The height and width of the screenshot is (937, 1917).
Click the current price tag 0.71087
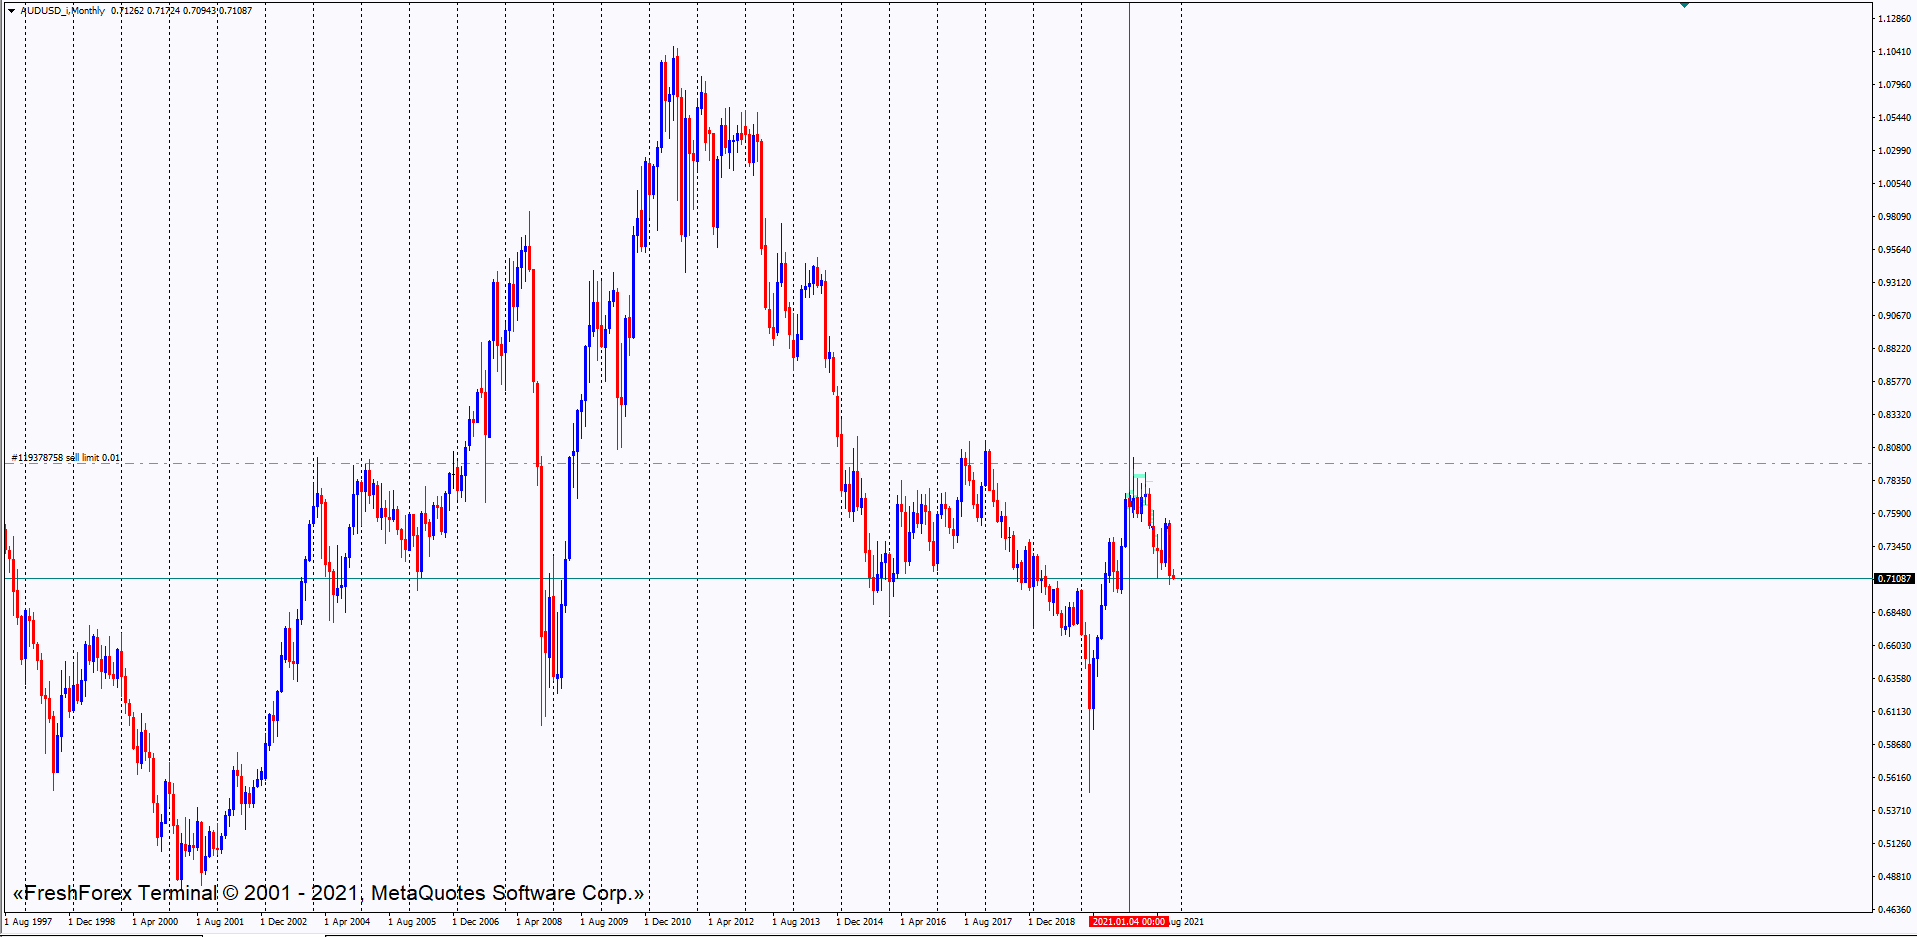coord(1893,579)
